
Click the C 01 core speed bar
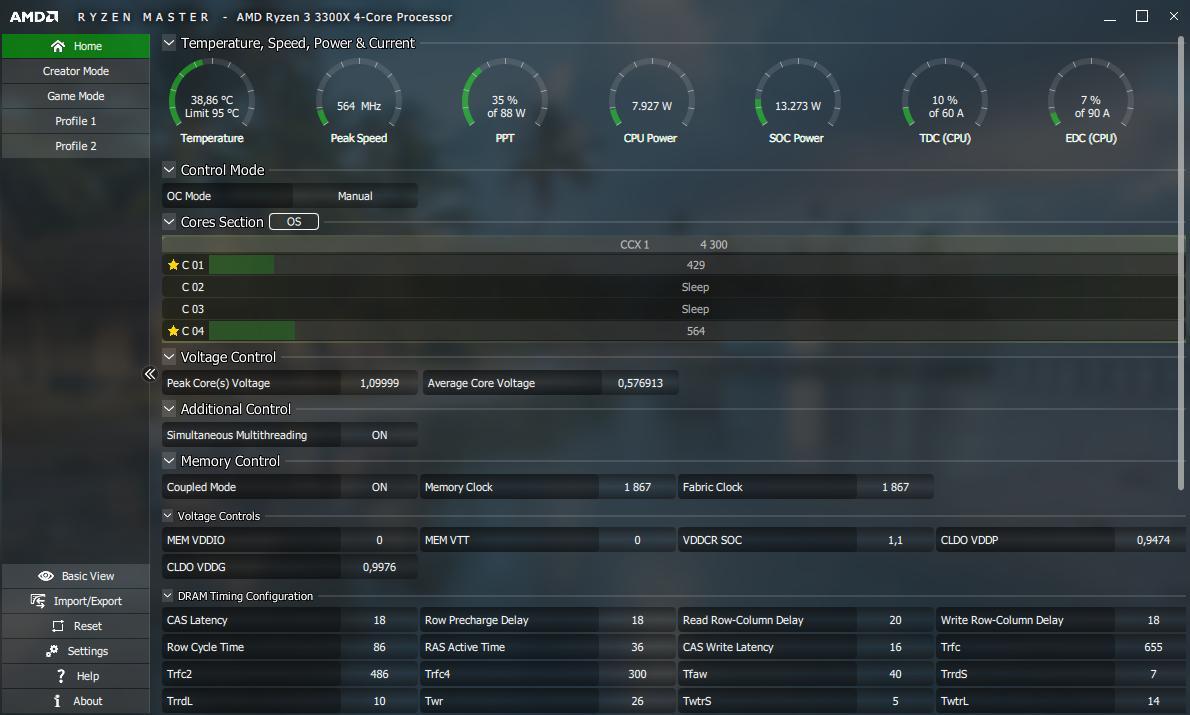(x=241, y=265)
